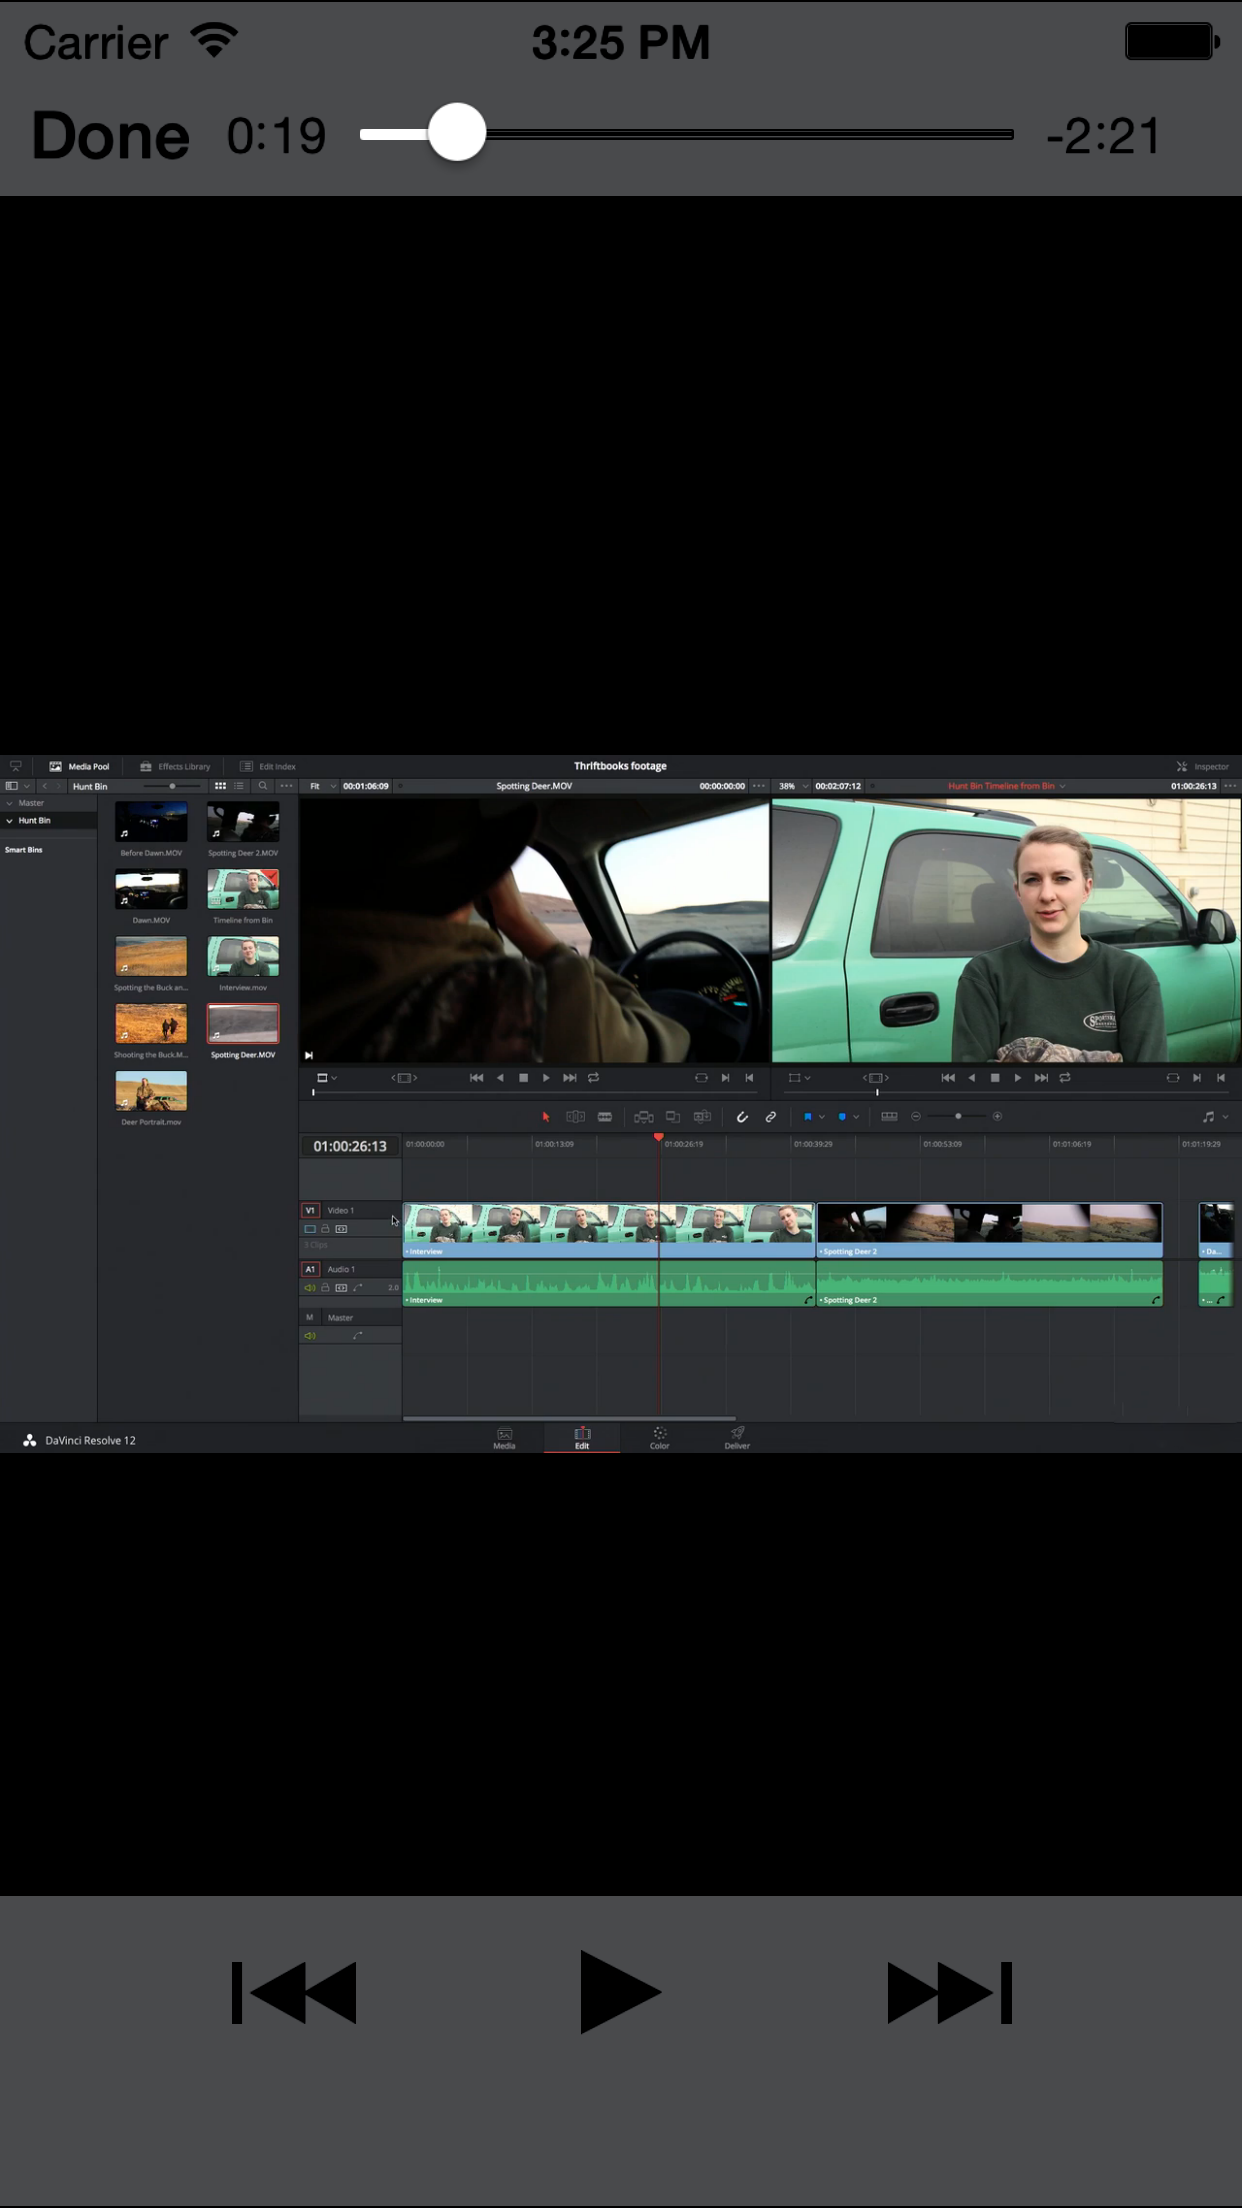This screenshot has width=1242, height=2208.
Task: Switch media pool to list view
Action: 239,786
